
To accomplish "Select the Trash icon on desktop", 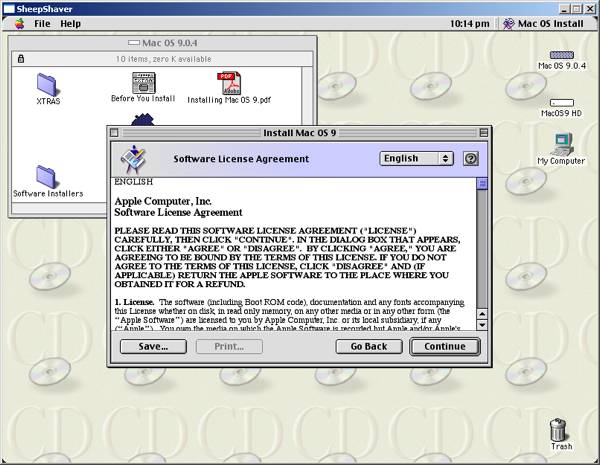I will [560, 431].
